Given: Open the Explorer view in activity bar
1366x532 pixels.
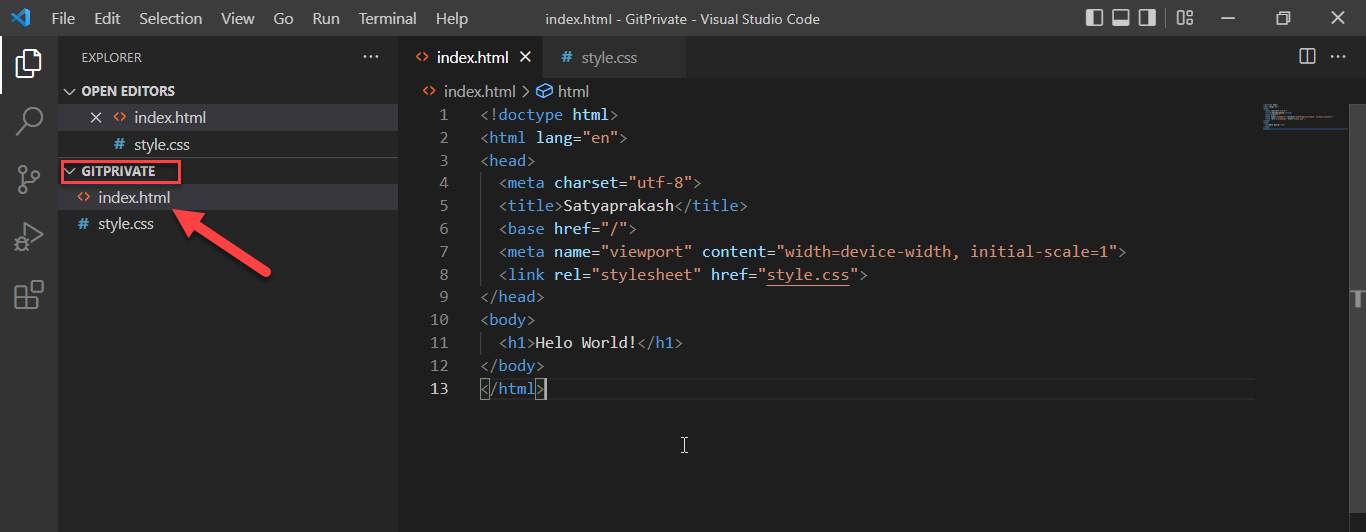Looking at the screenshot, I should [28, 64].
